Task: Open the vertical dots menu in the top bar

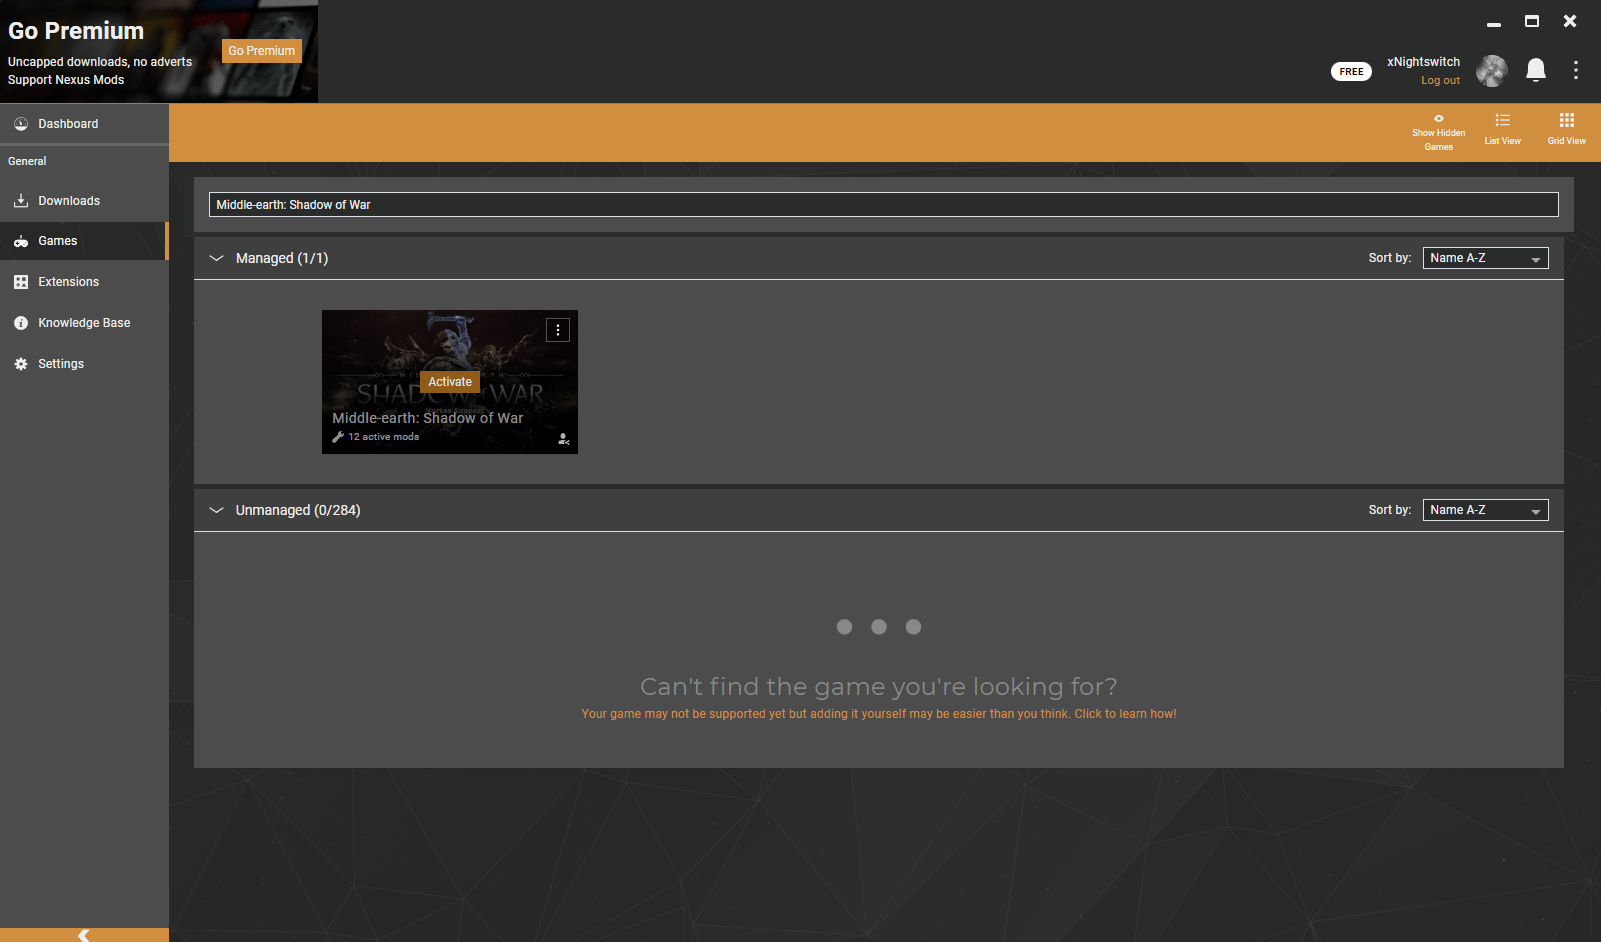Action: [x=1575, y=70]
